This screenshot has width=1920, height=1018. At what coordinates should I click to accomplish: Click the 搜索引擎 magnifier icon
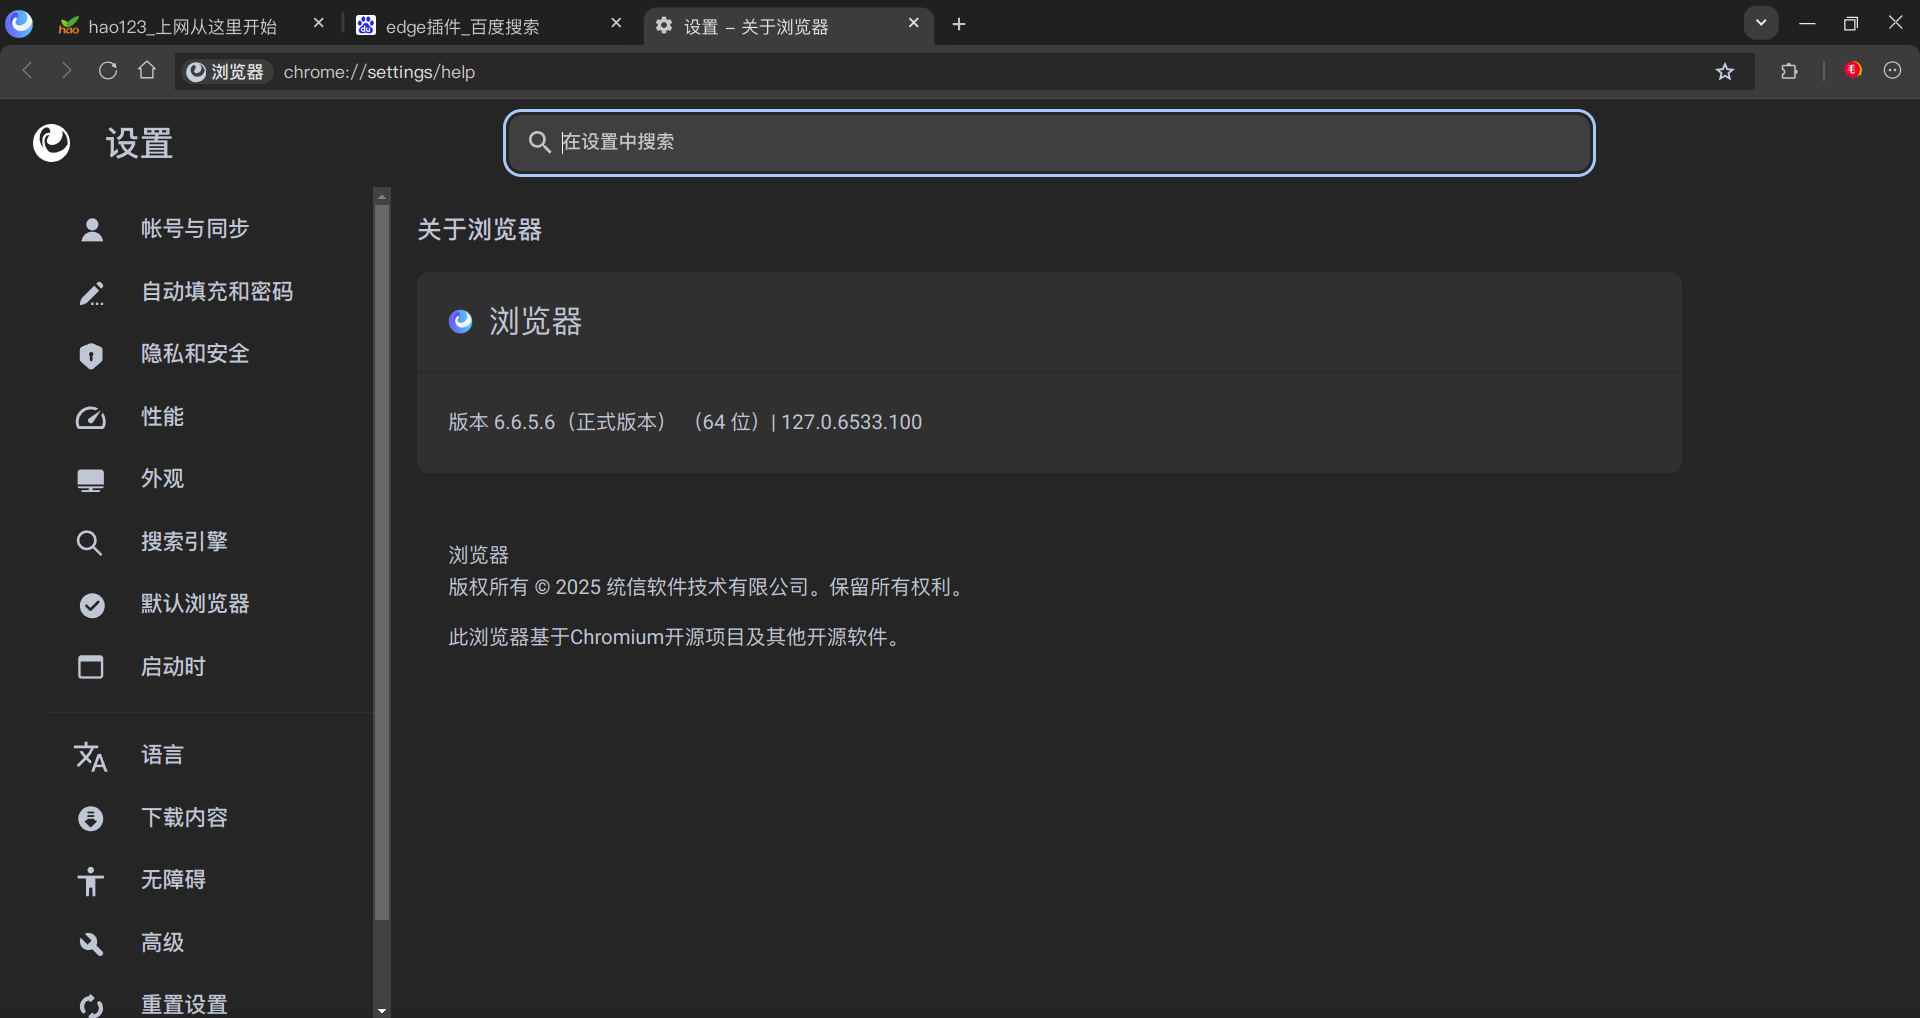click(x=90, y=543)
